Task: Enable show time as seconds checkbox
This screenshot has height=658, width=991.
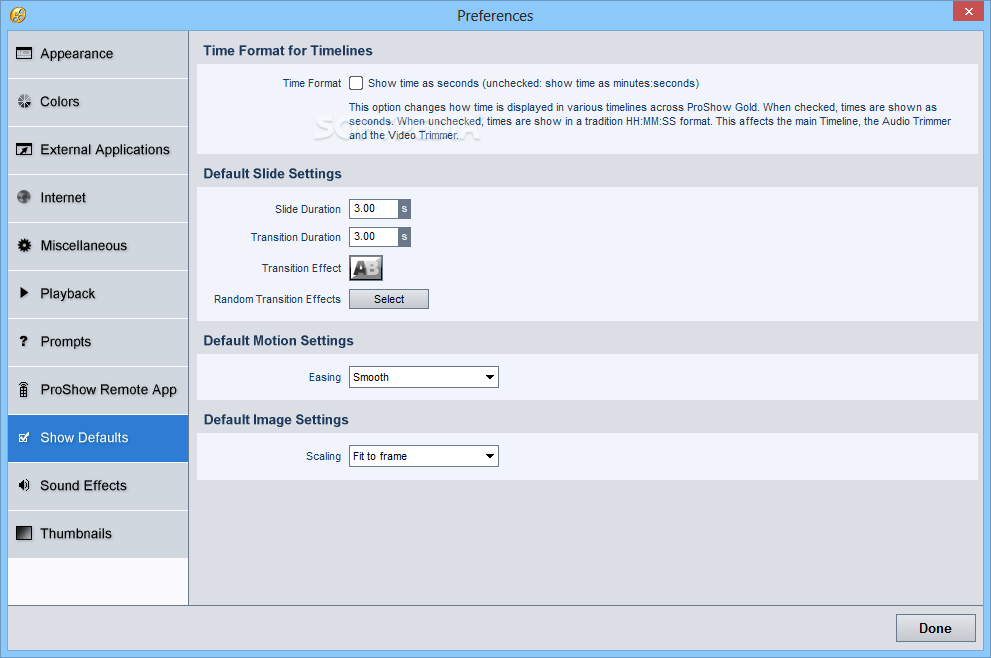Action: tap(356, 83)
